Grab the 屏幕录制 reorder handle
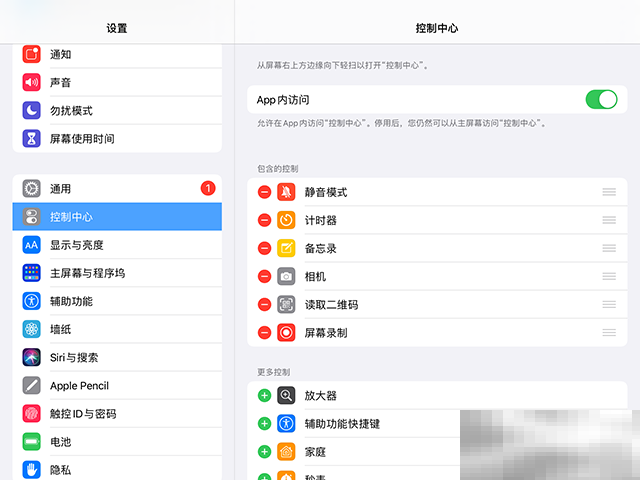640x480 pixels. [609, 333]
